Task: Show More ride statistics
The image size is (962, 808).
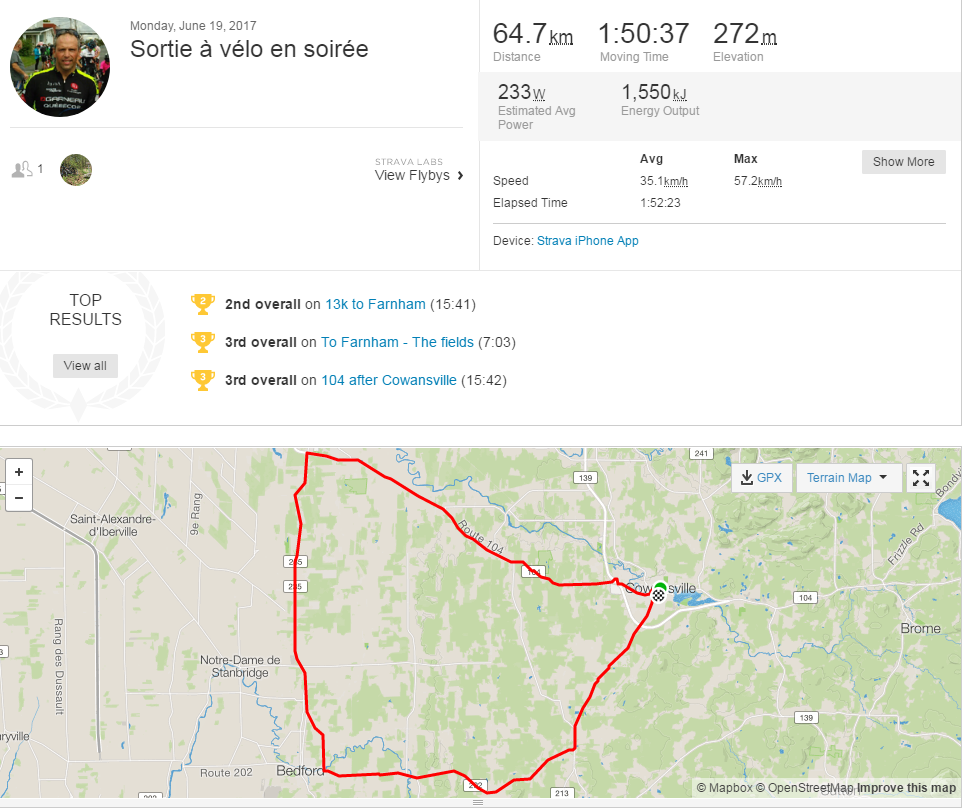Action: (903, 161)
